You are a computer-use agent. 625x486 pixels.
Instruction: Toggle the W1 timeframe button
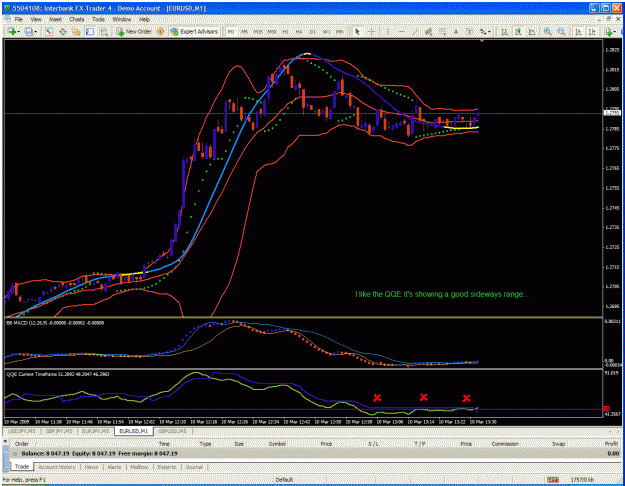coord(326,31)
